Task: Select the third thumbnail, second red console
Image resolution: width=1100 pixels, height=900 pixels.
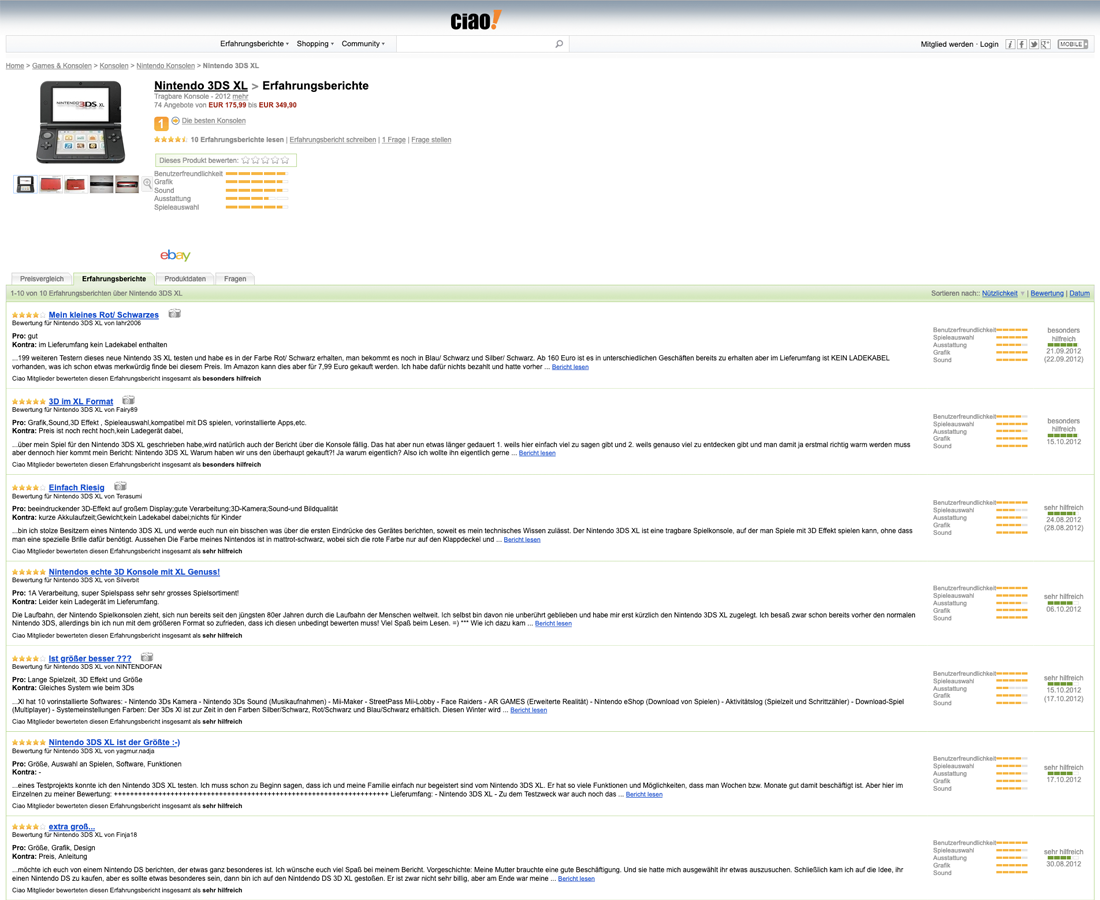Action: [76, 184]
